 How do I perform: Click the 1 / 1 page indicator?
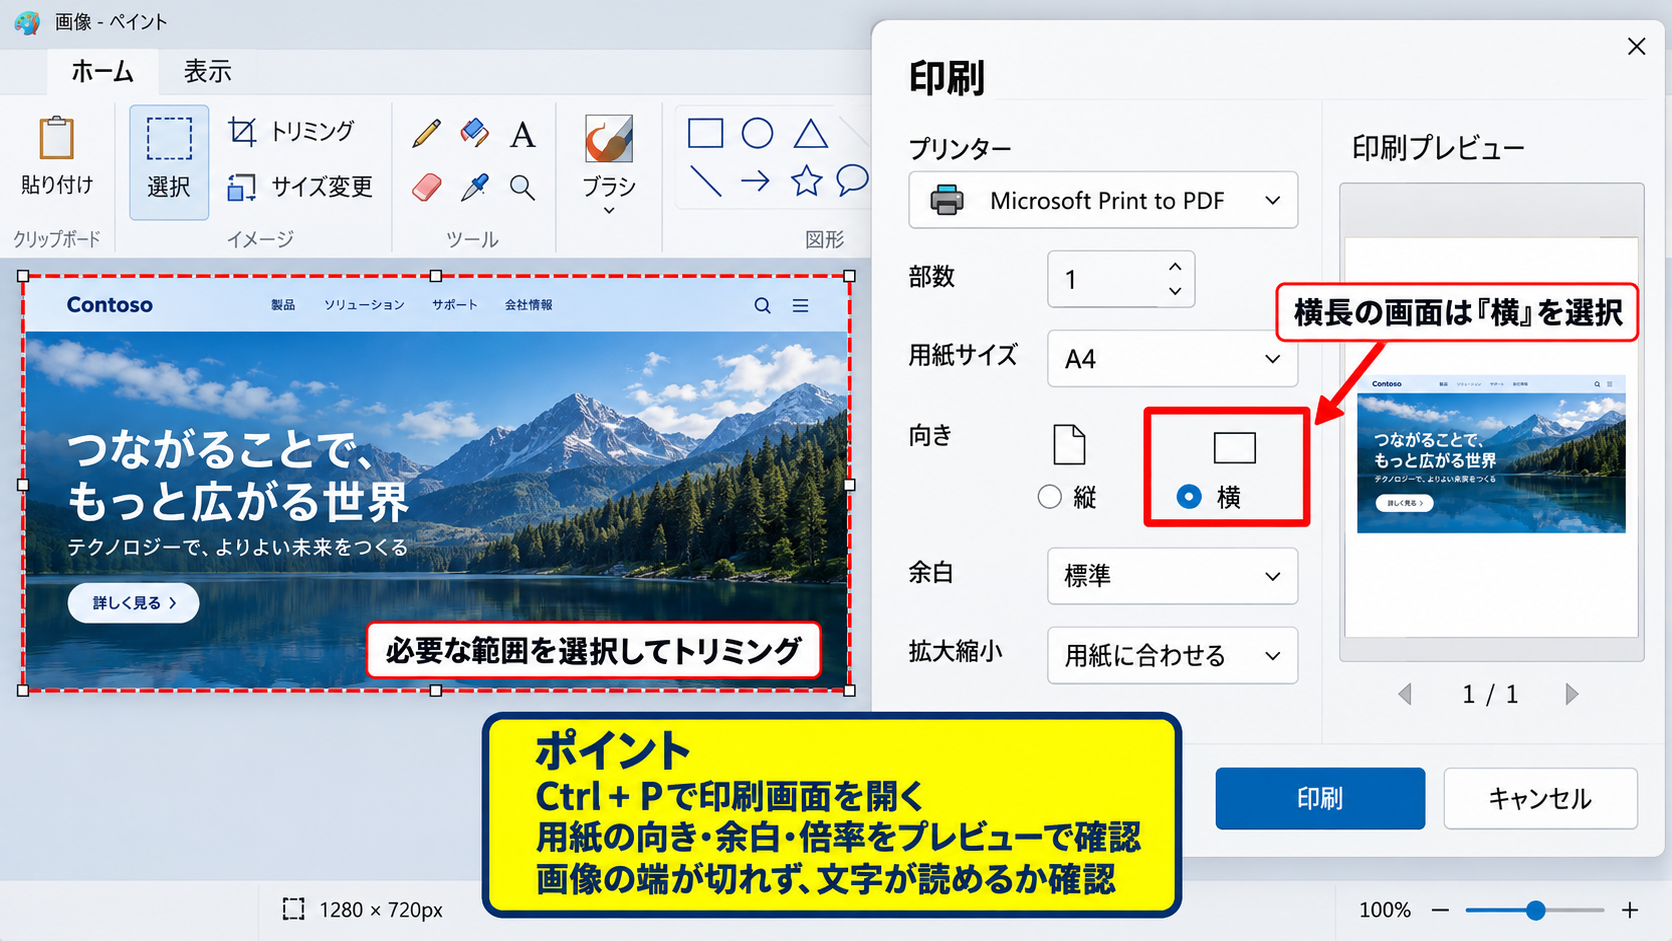click(x=1490, y=694)
